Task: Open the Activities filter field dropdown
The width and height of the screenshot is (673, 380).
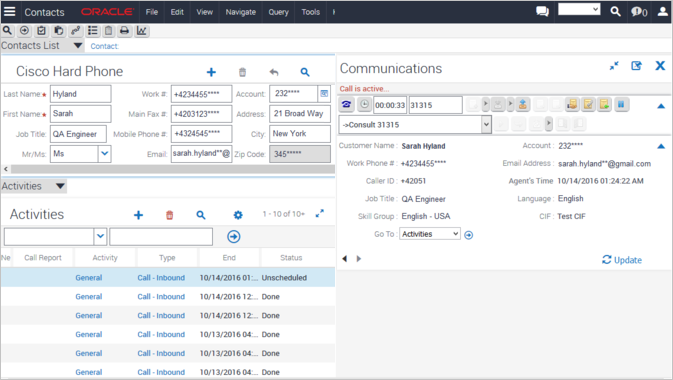Action: click(100, 237)
